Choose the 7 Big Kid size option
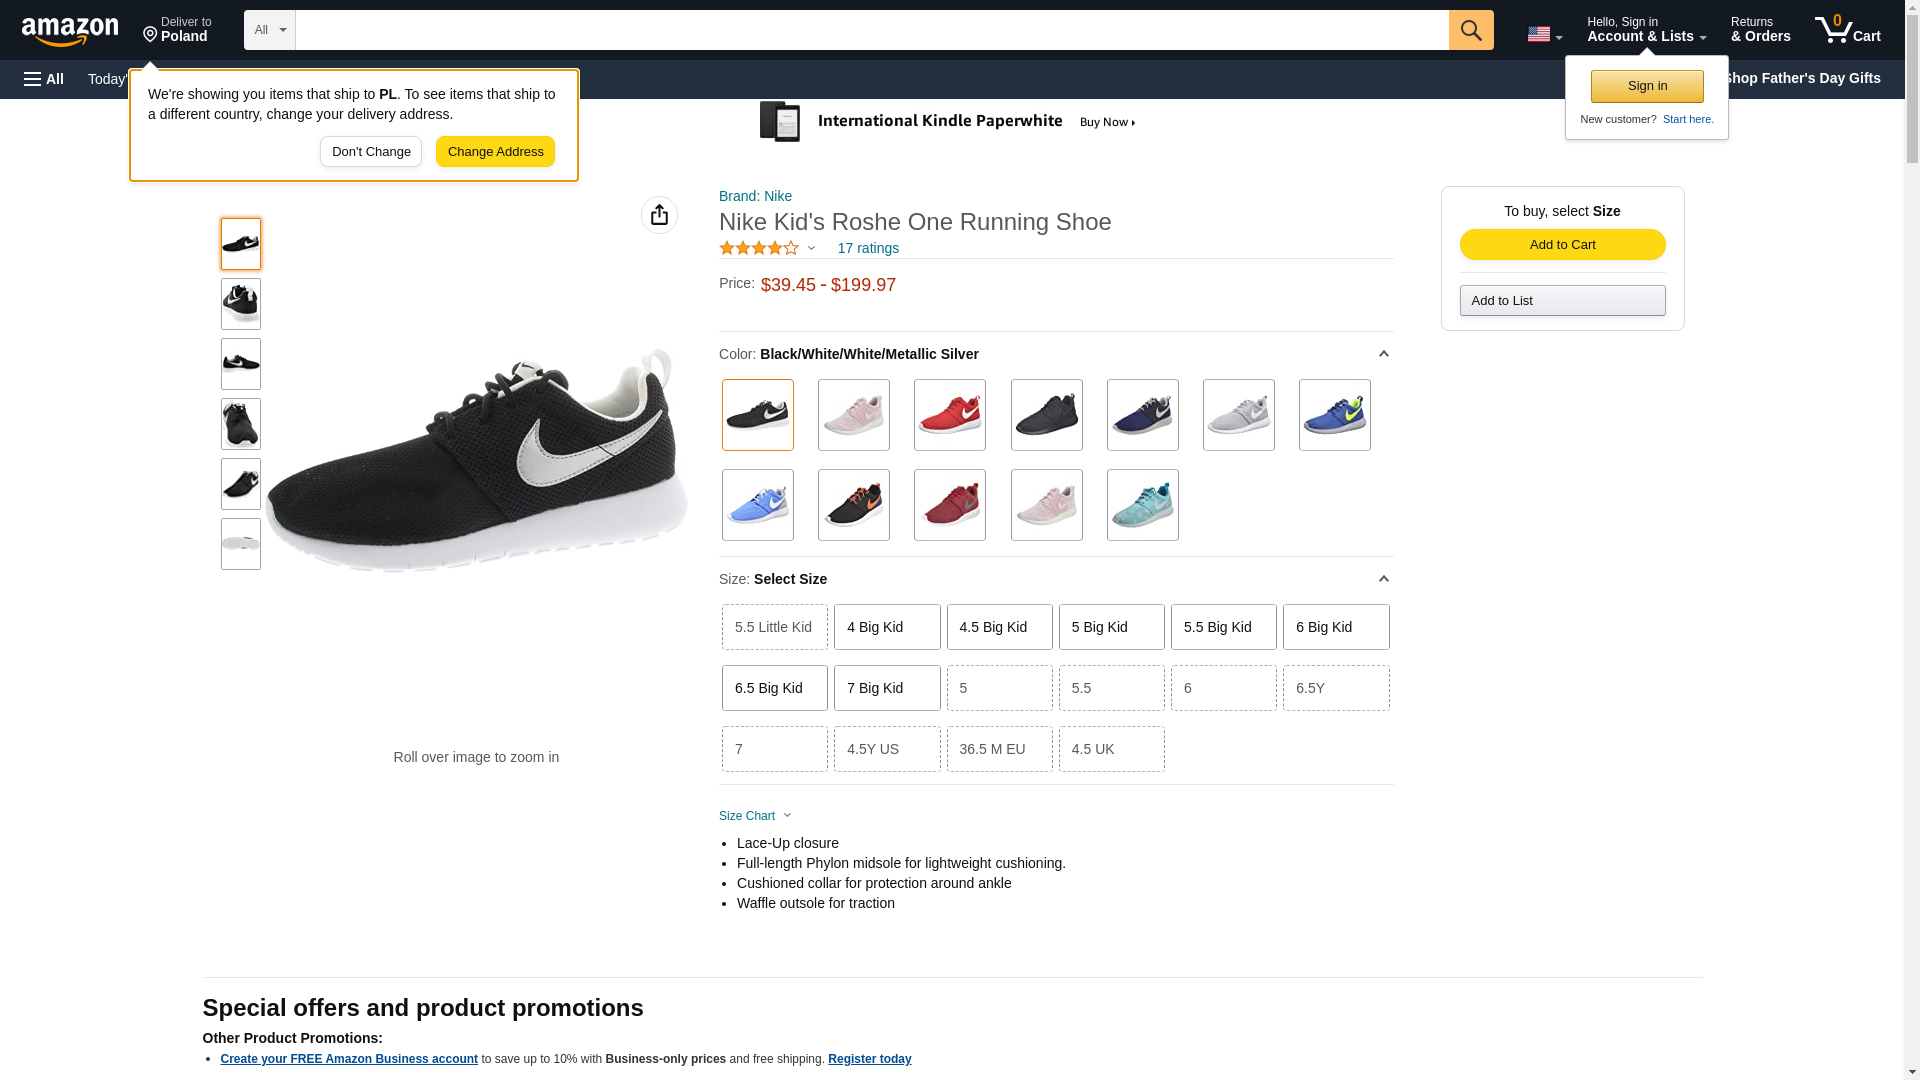 point(886,688)
